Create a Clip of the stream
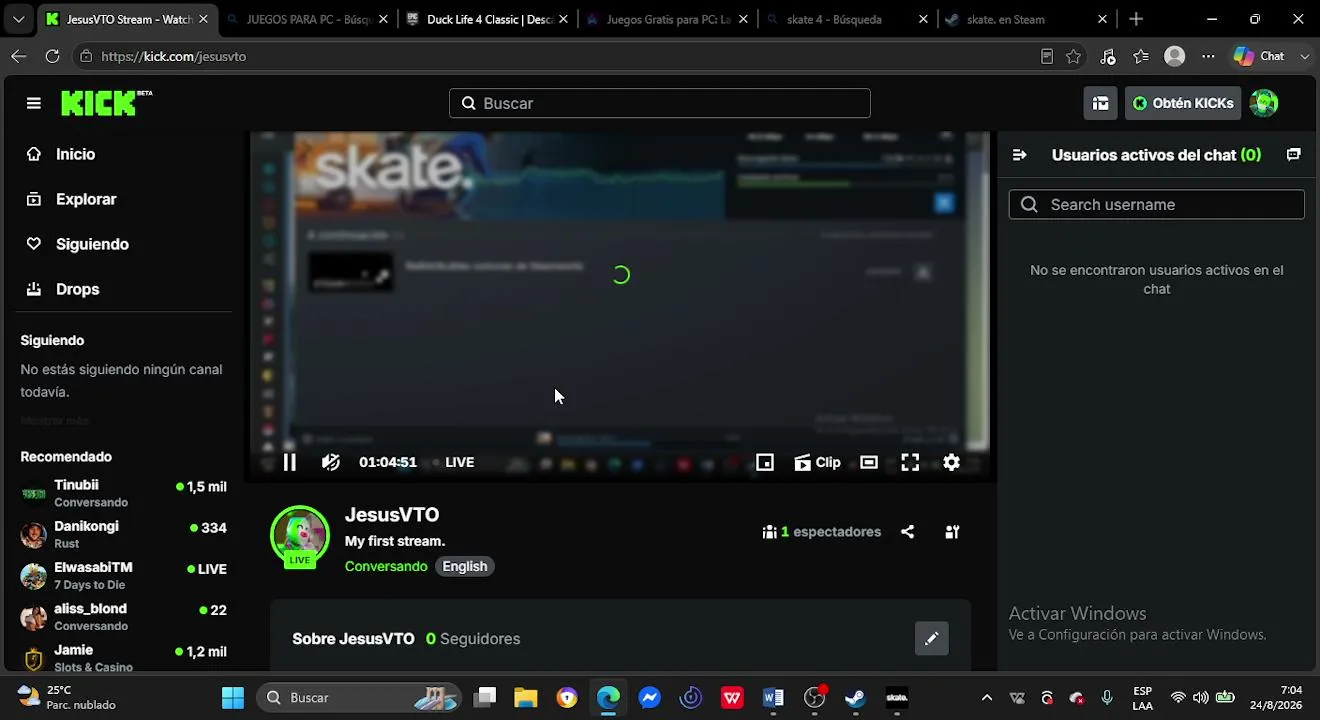Viewport: 1320px width, 720px height. click(817, 462)
